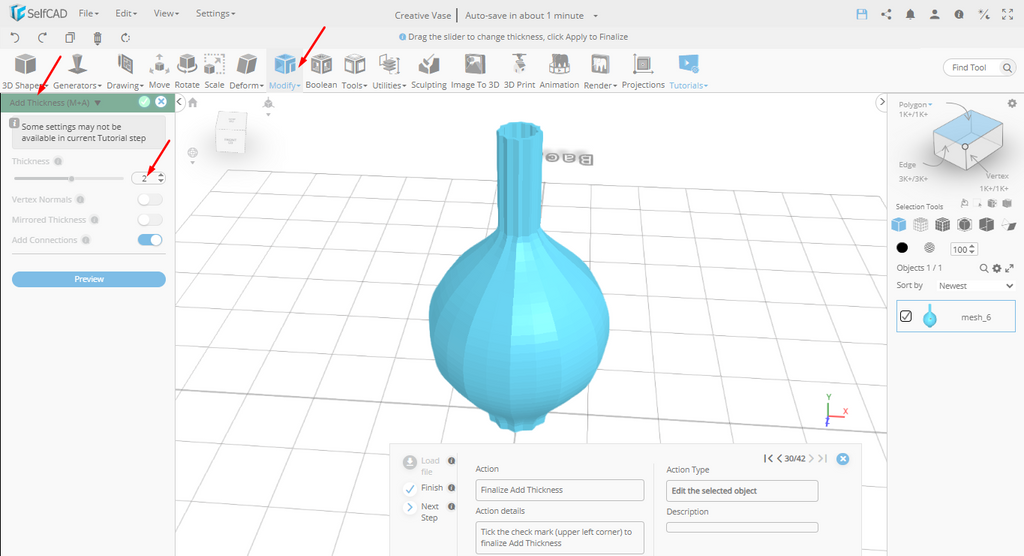Click the Undo arrow icon
This screenshot has height=556, width=1024.
point(15,38)
